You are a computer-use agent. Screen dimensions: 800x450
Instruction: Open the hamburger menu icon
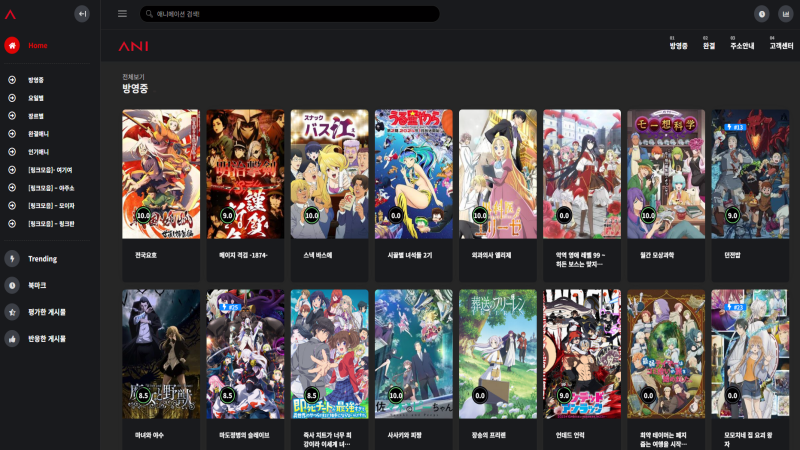coord(122,14)
